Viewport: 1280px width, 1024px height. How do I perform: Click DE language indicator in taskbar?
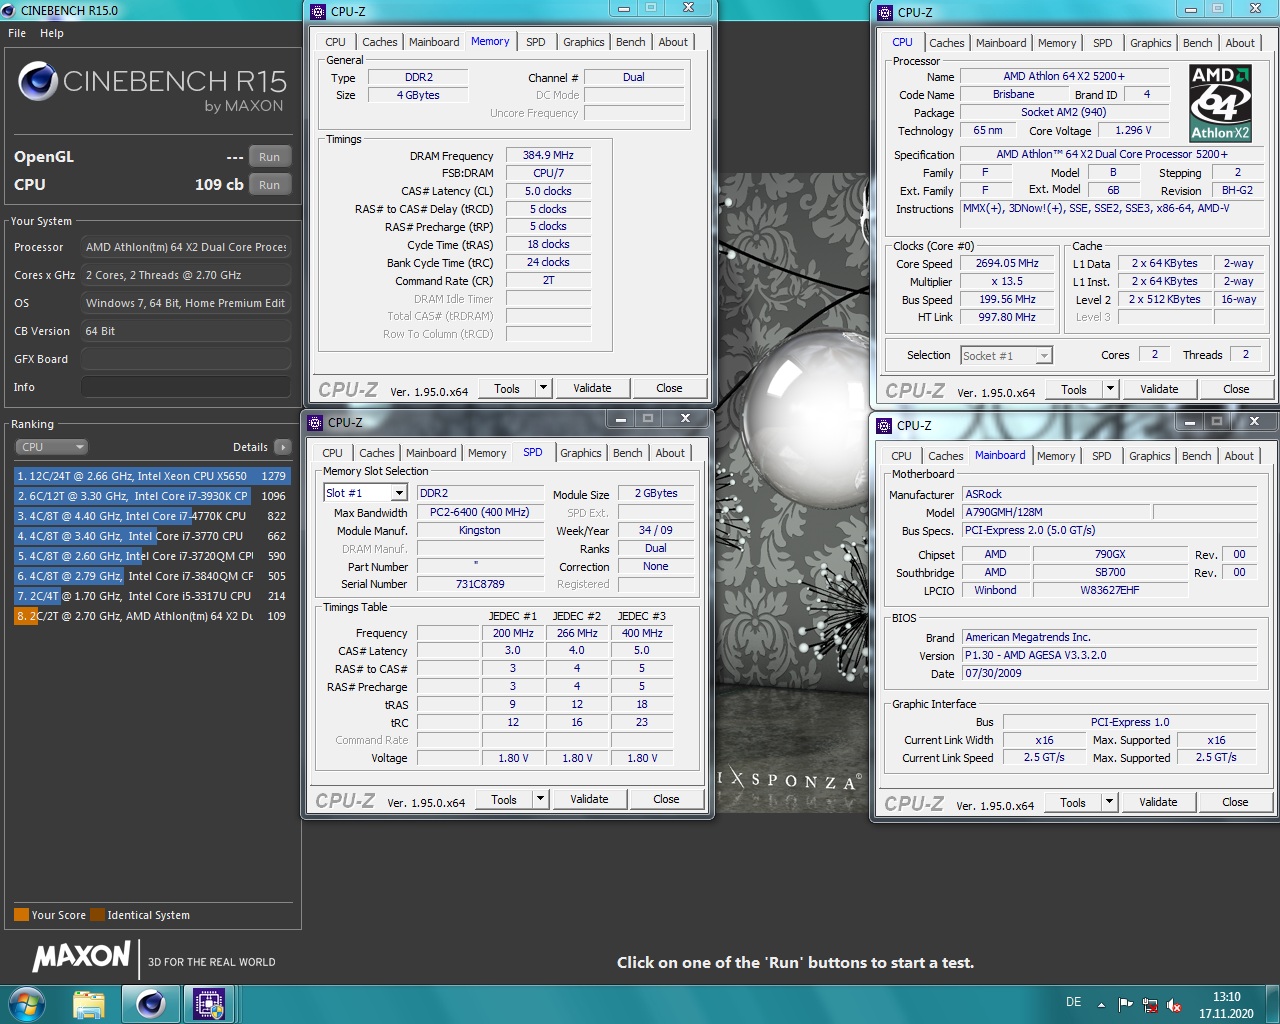[1073, 1002]
